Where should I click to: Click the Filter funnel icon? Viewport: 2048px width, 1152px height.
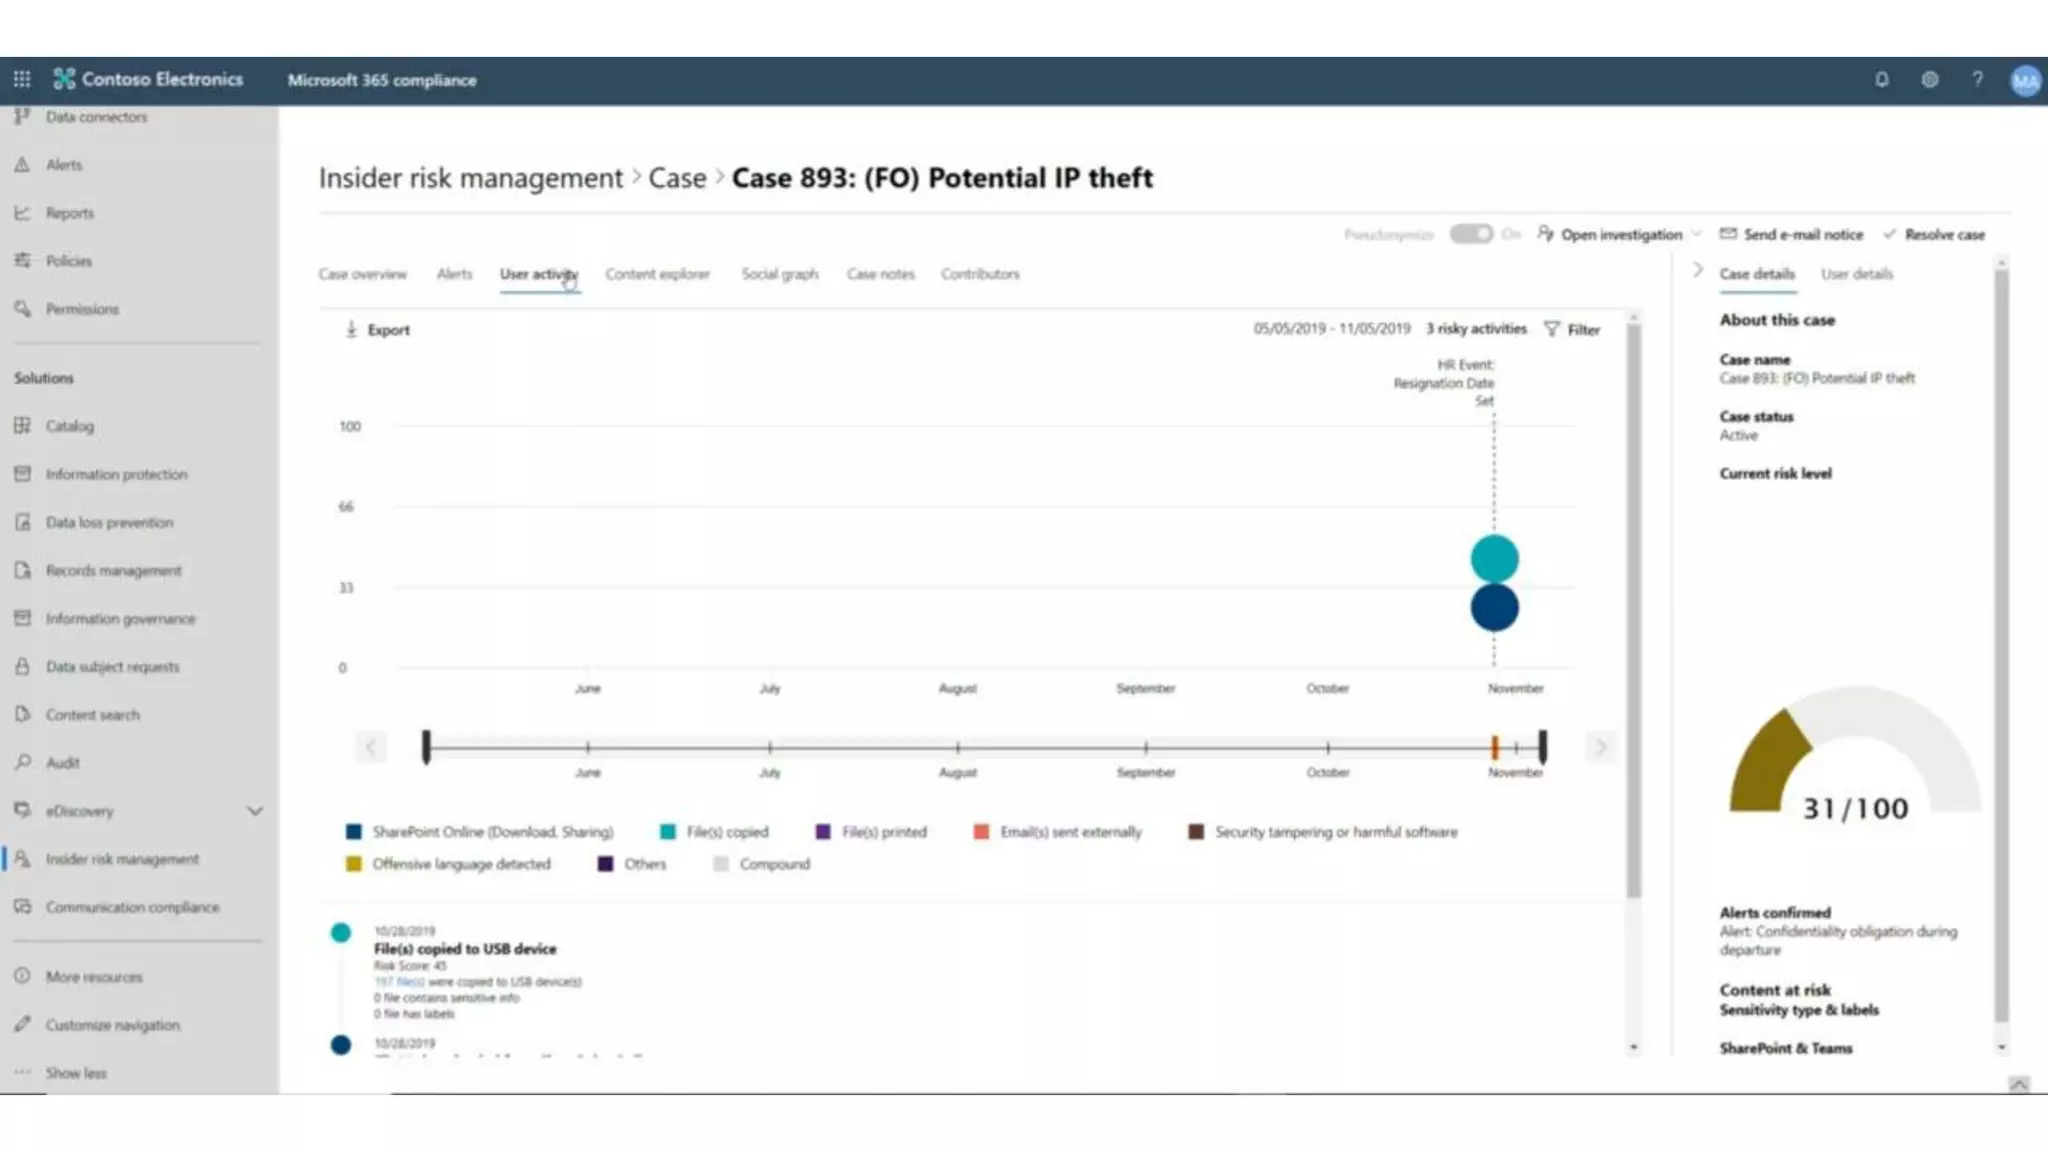point(1551,329)
